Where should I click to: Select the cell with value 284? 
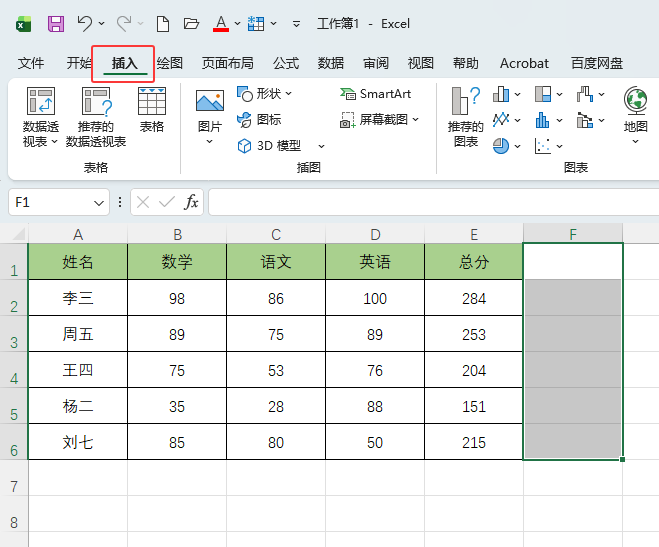(x=474, y=298)
